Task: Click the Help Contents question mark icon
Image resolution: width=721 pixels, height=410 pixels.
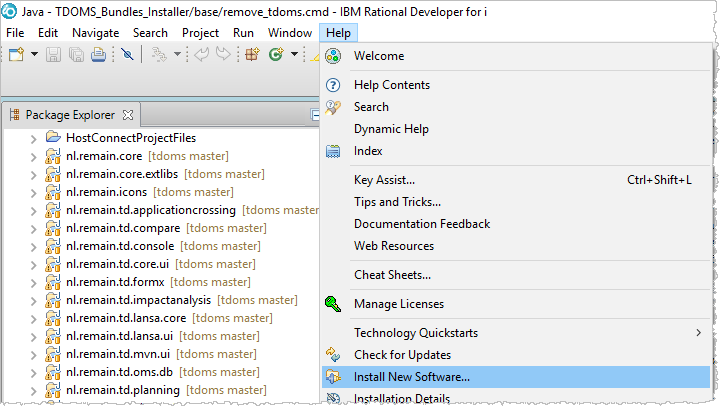Action: 334,85
